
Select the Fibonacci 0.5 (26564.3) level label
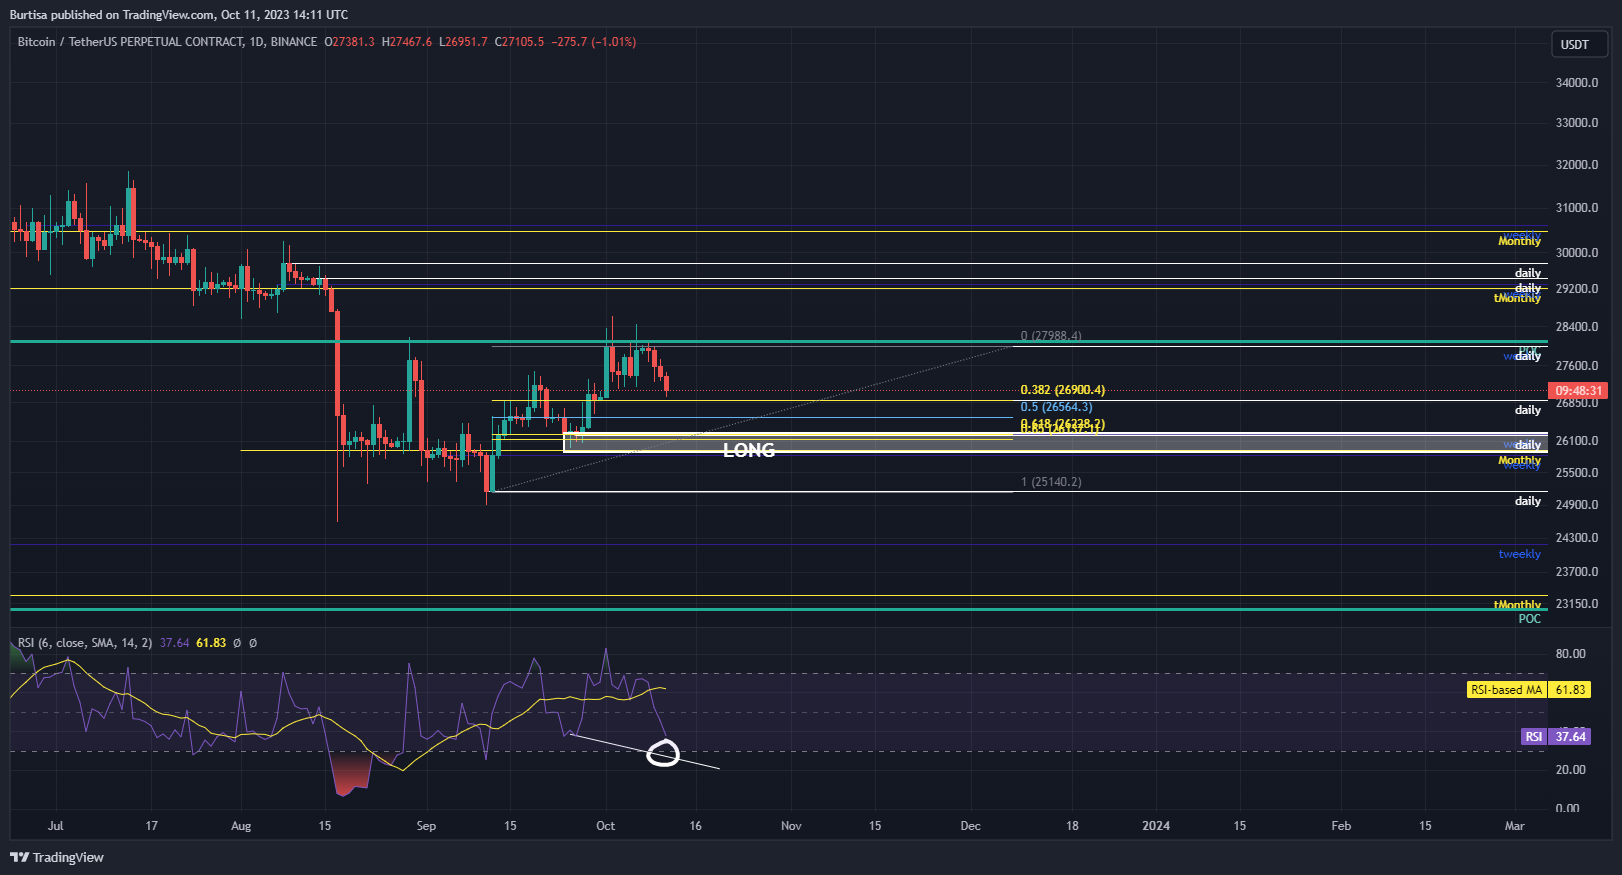[1056, 407]
